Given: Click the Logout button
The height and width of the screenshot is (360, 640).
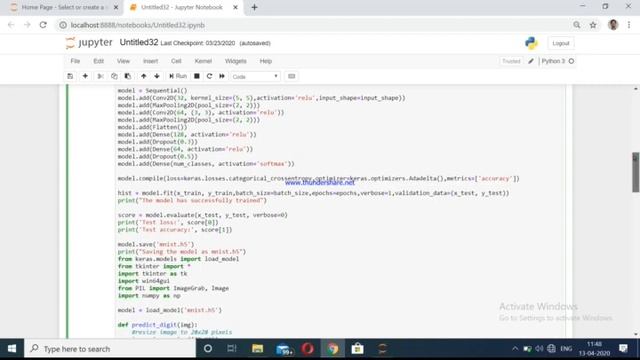Looking at the screenshot, I should tap(560, 43).
